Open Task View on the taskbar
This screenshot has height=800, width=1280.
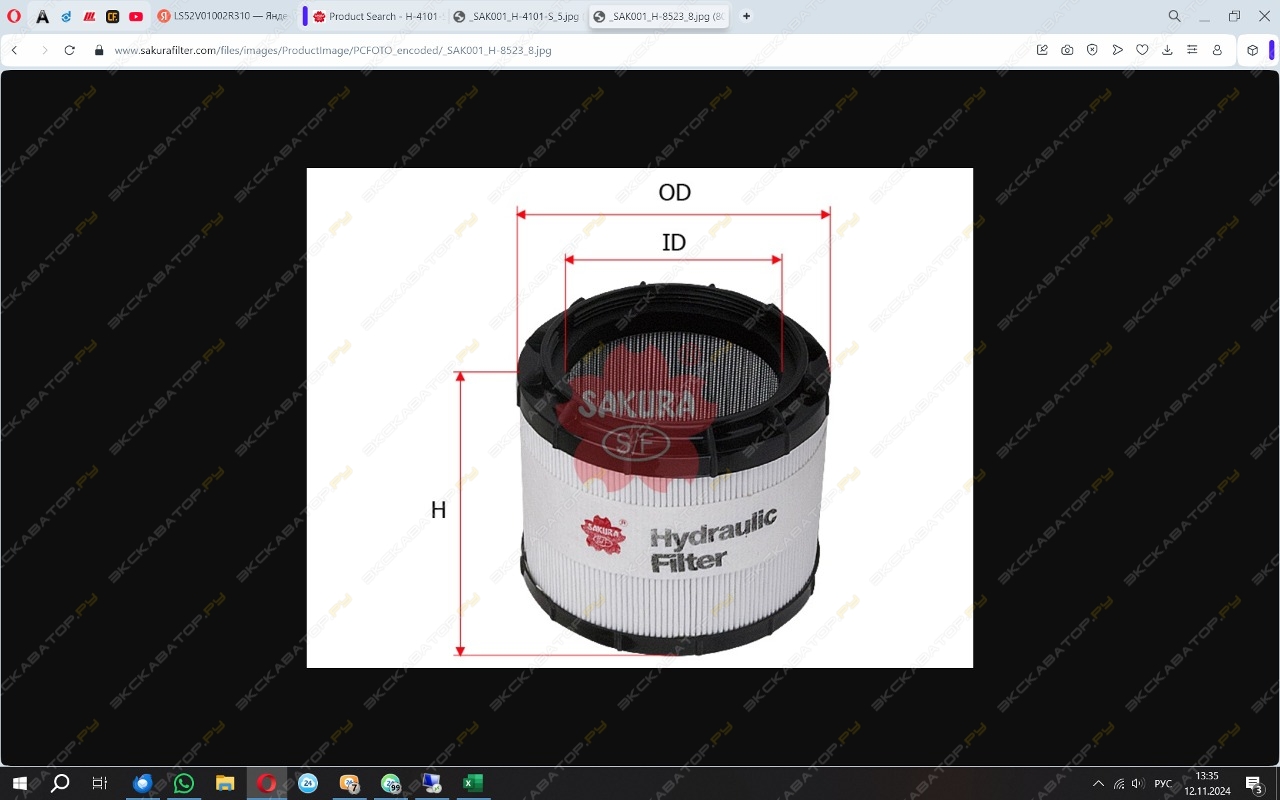100,783
